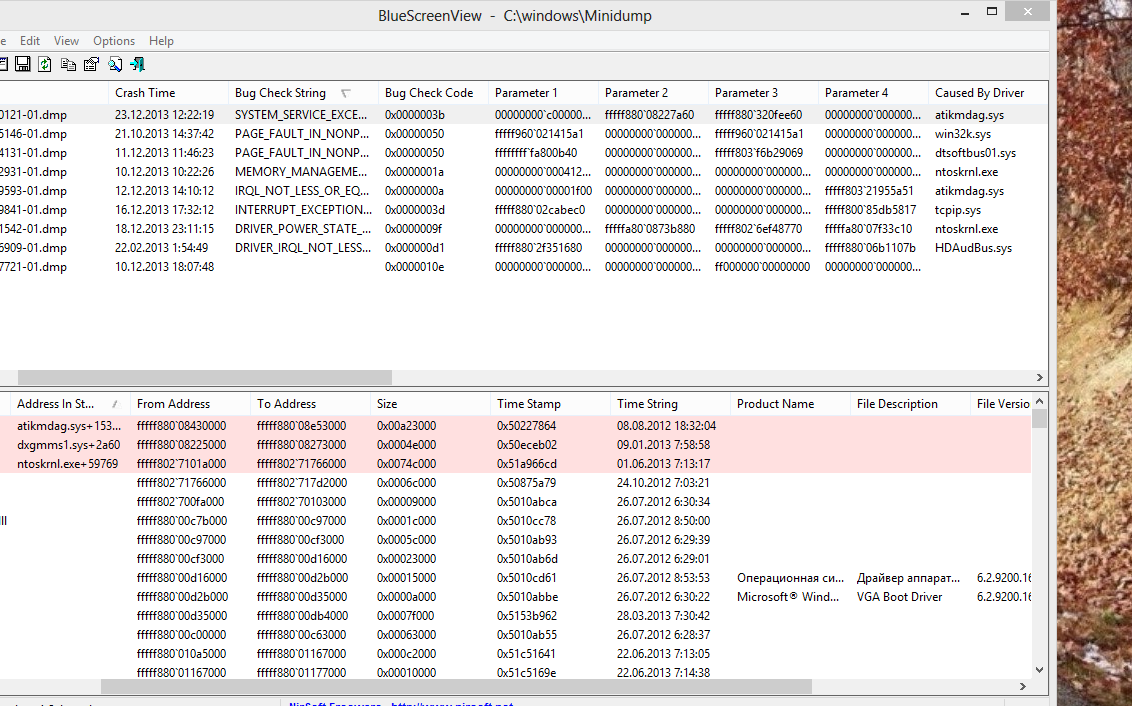The height and width of the screenshot is (706, 1132).
Task: Sort by Crash Time column header
Action: [x=168, y=92]
